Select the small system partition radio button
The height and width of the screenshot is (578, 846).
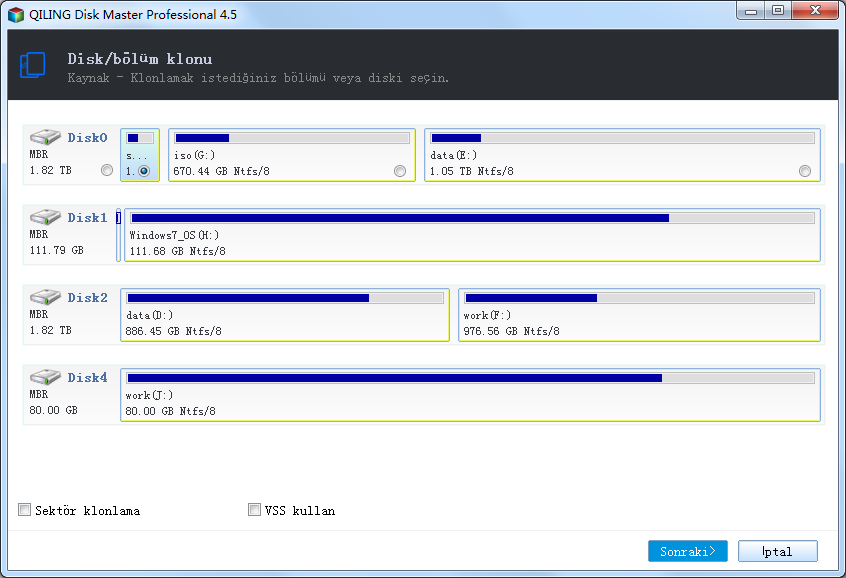tap(144, 171)
